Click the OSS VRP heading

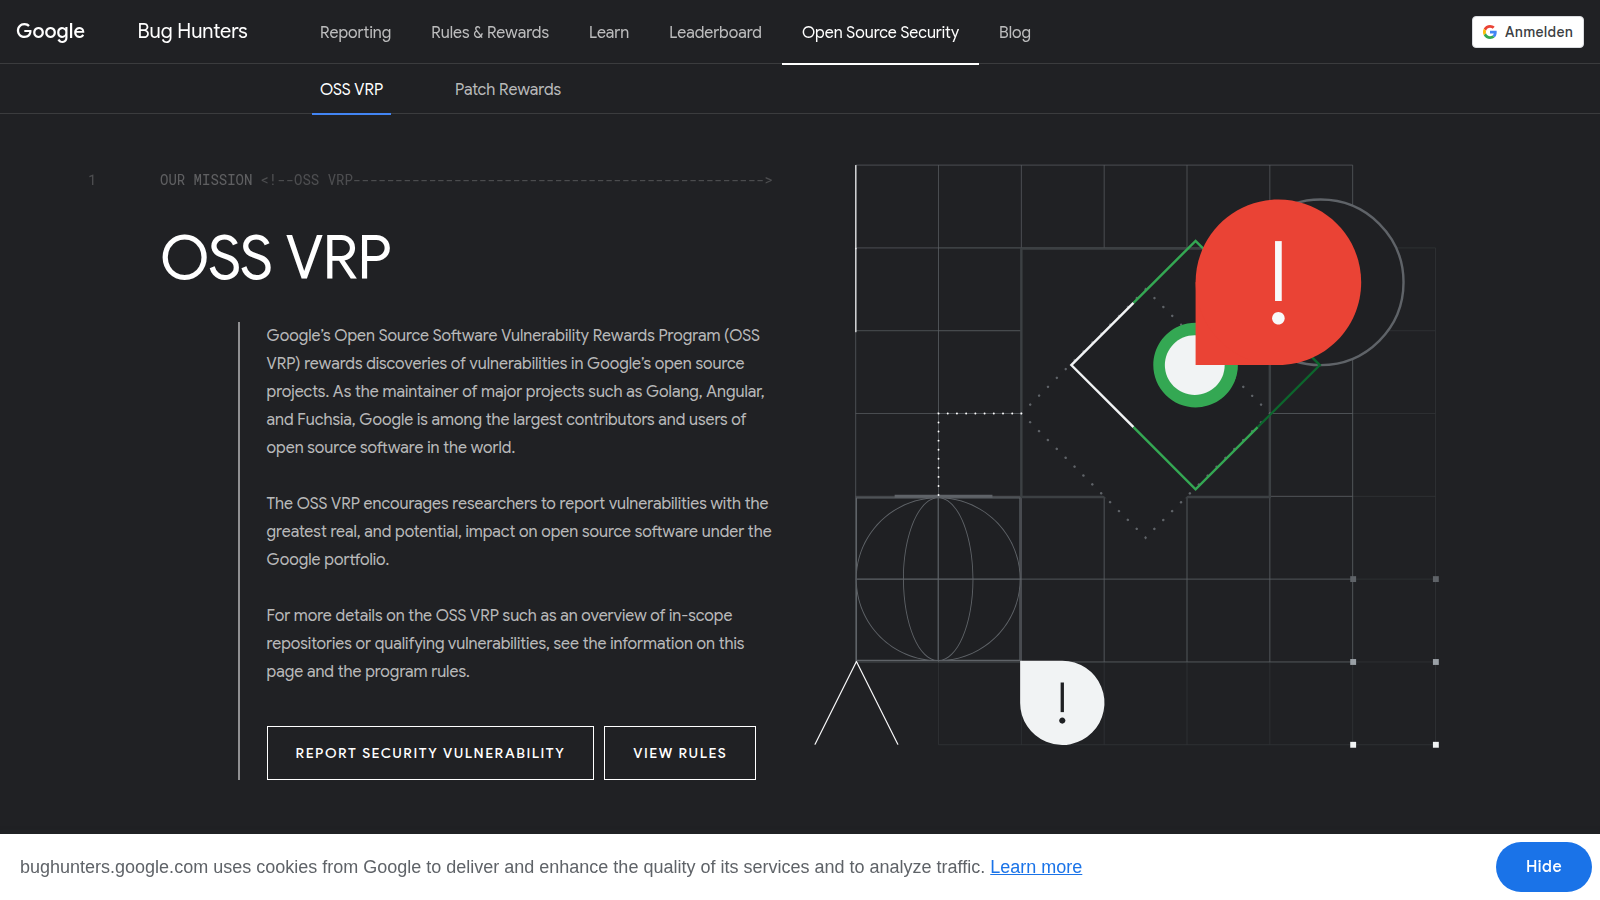point(276,258)
